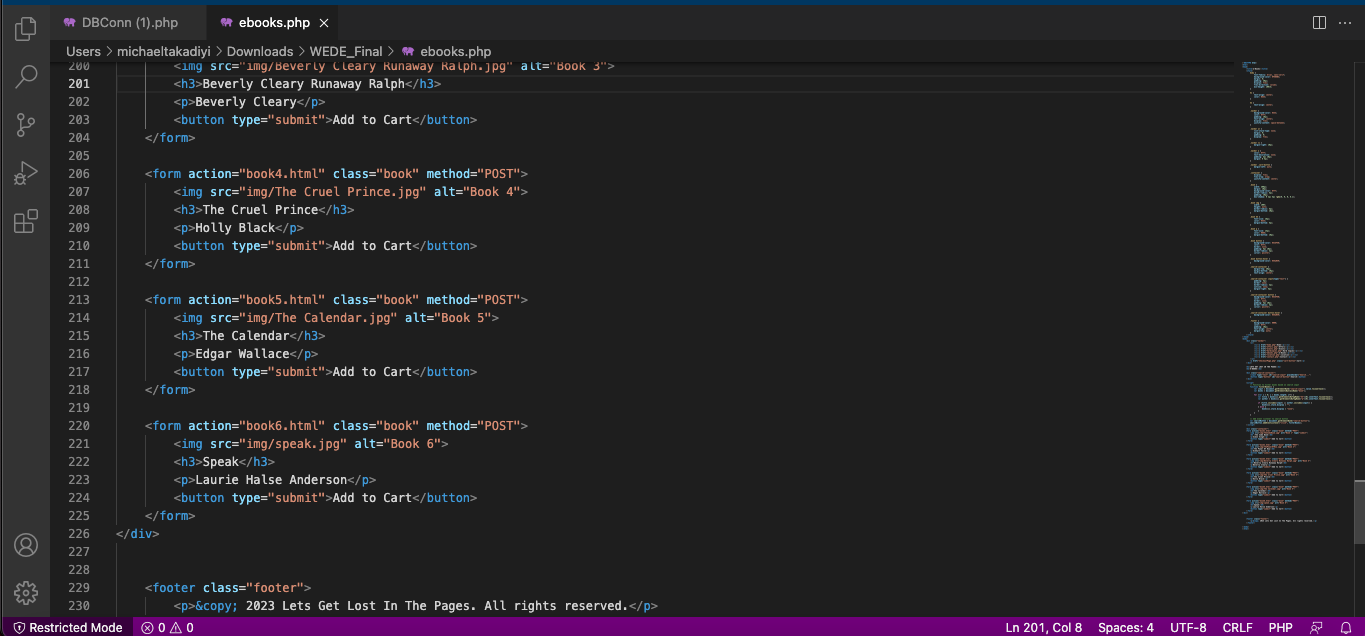Click the "img/speak.jpg" src value
The height and width of the screenshot is (636, 1365).
[x=293, y=443]
